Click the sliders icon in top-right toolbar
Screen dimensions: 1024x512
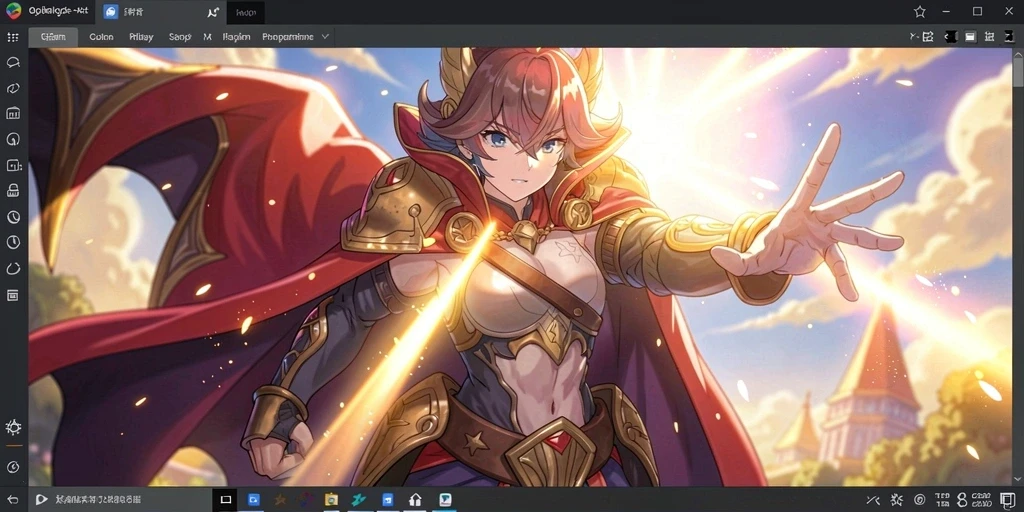point(989,37)
